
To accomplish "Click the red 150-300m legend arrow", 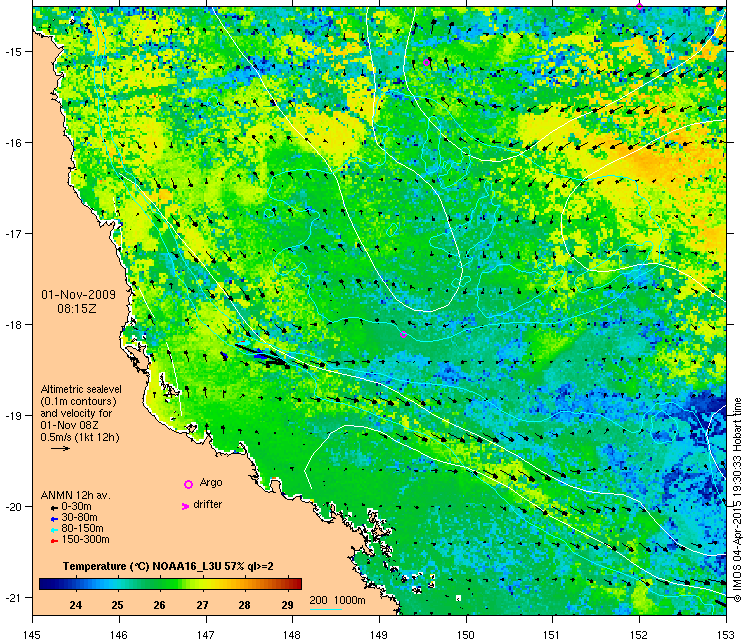I will (54, 541).
